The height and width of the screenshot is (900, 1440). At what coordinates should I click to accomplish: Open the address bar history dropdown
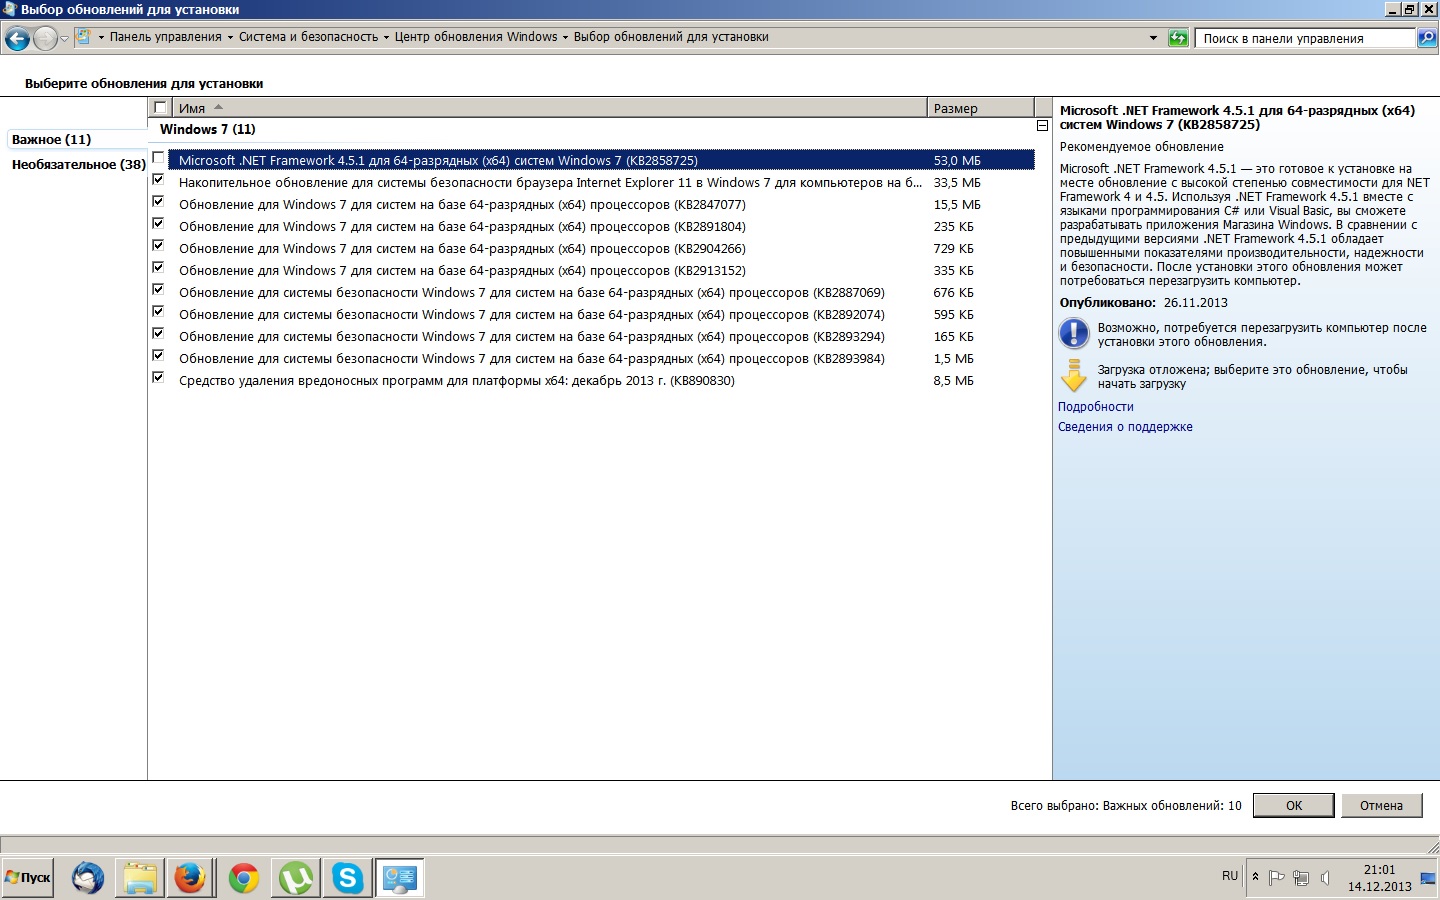[x=1153, y=38]
